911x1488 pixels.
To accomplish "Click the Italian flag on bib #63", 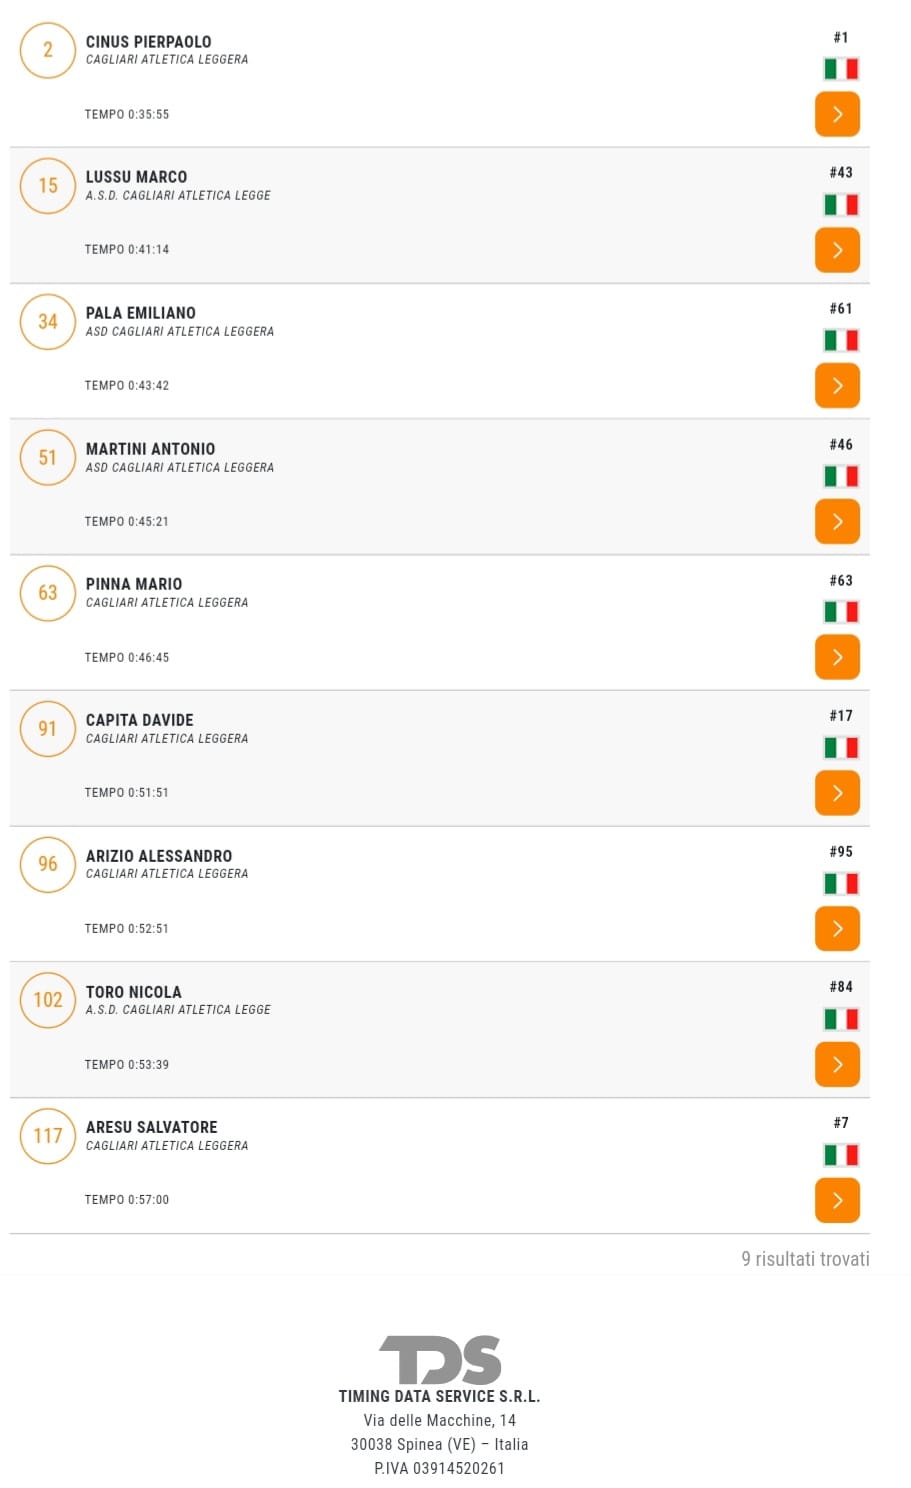I will click(841, 612).
